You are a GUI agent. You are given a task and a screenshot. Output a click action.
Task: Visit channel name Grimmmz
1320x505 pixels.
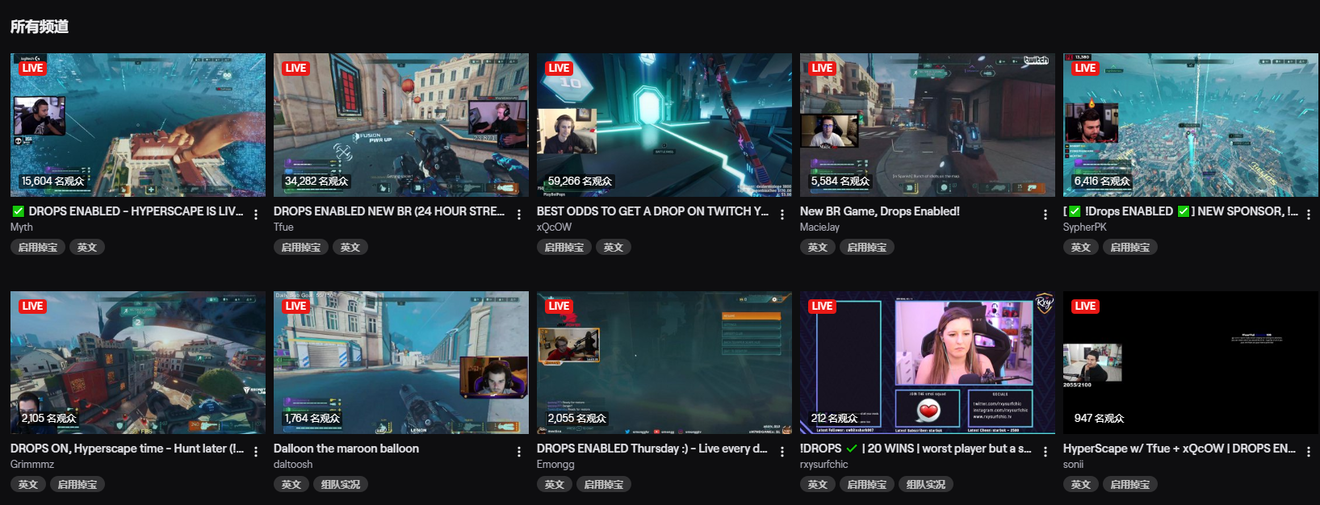point(32,465)
